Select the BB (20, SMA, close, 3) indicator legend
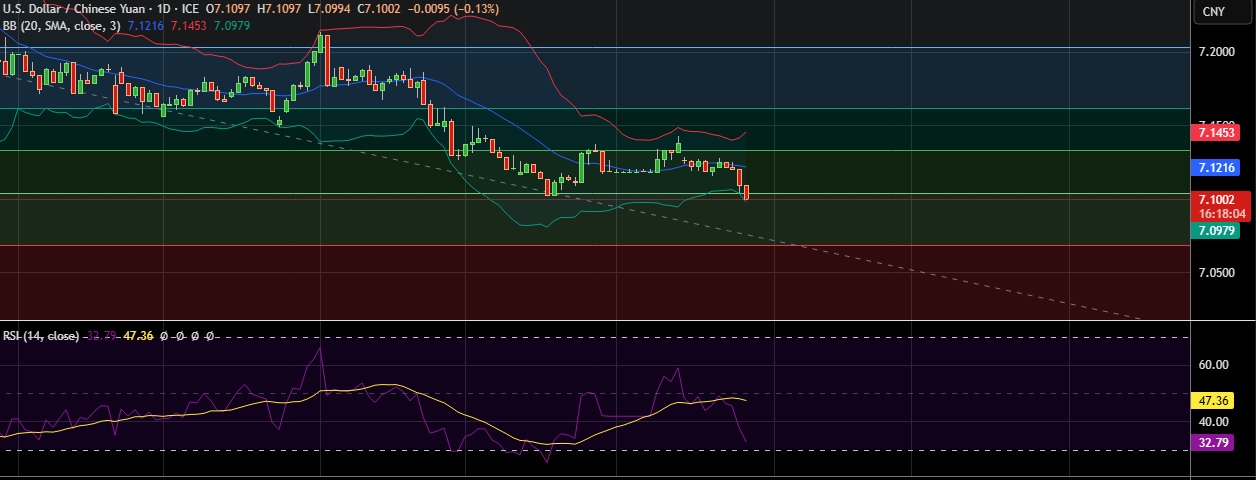This screenshot has width=1256, height=480. [x=61, y=25]
